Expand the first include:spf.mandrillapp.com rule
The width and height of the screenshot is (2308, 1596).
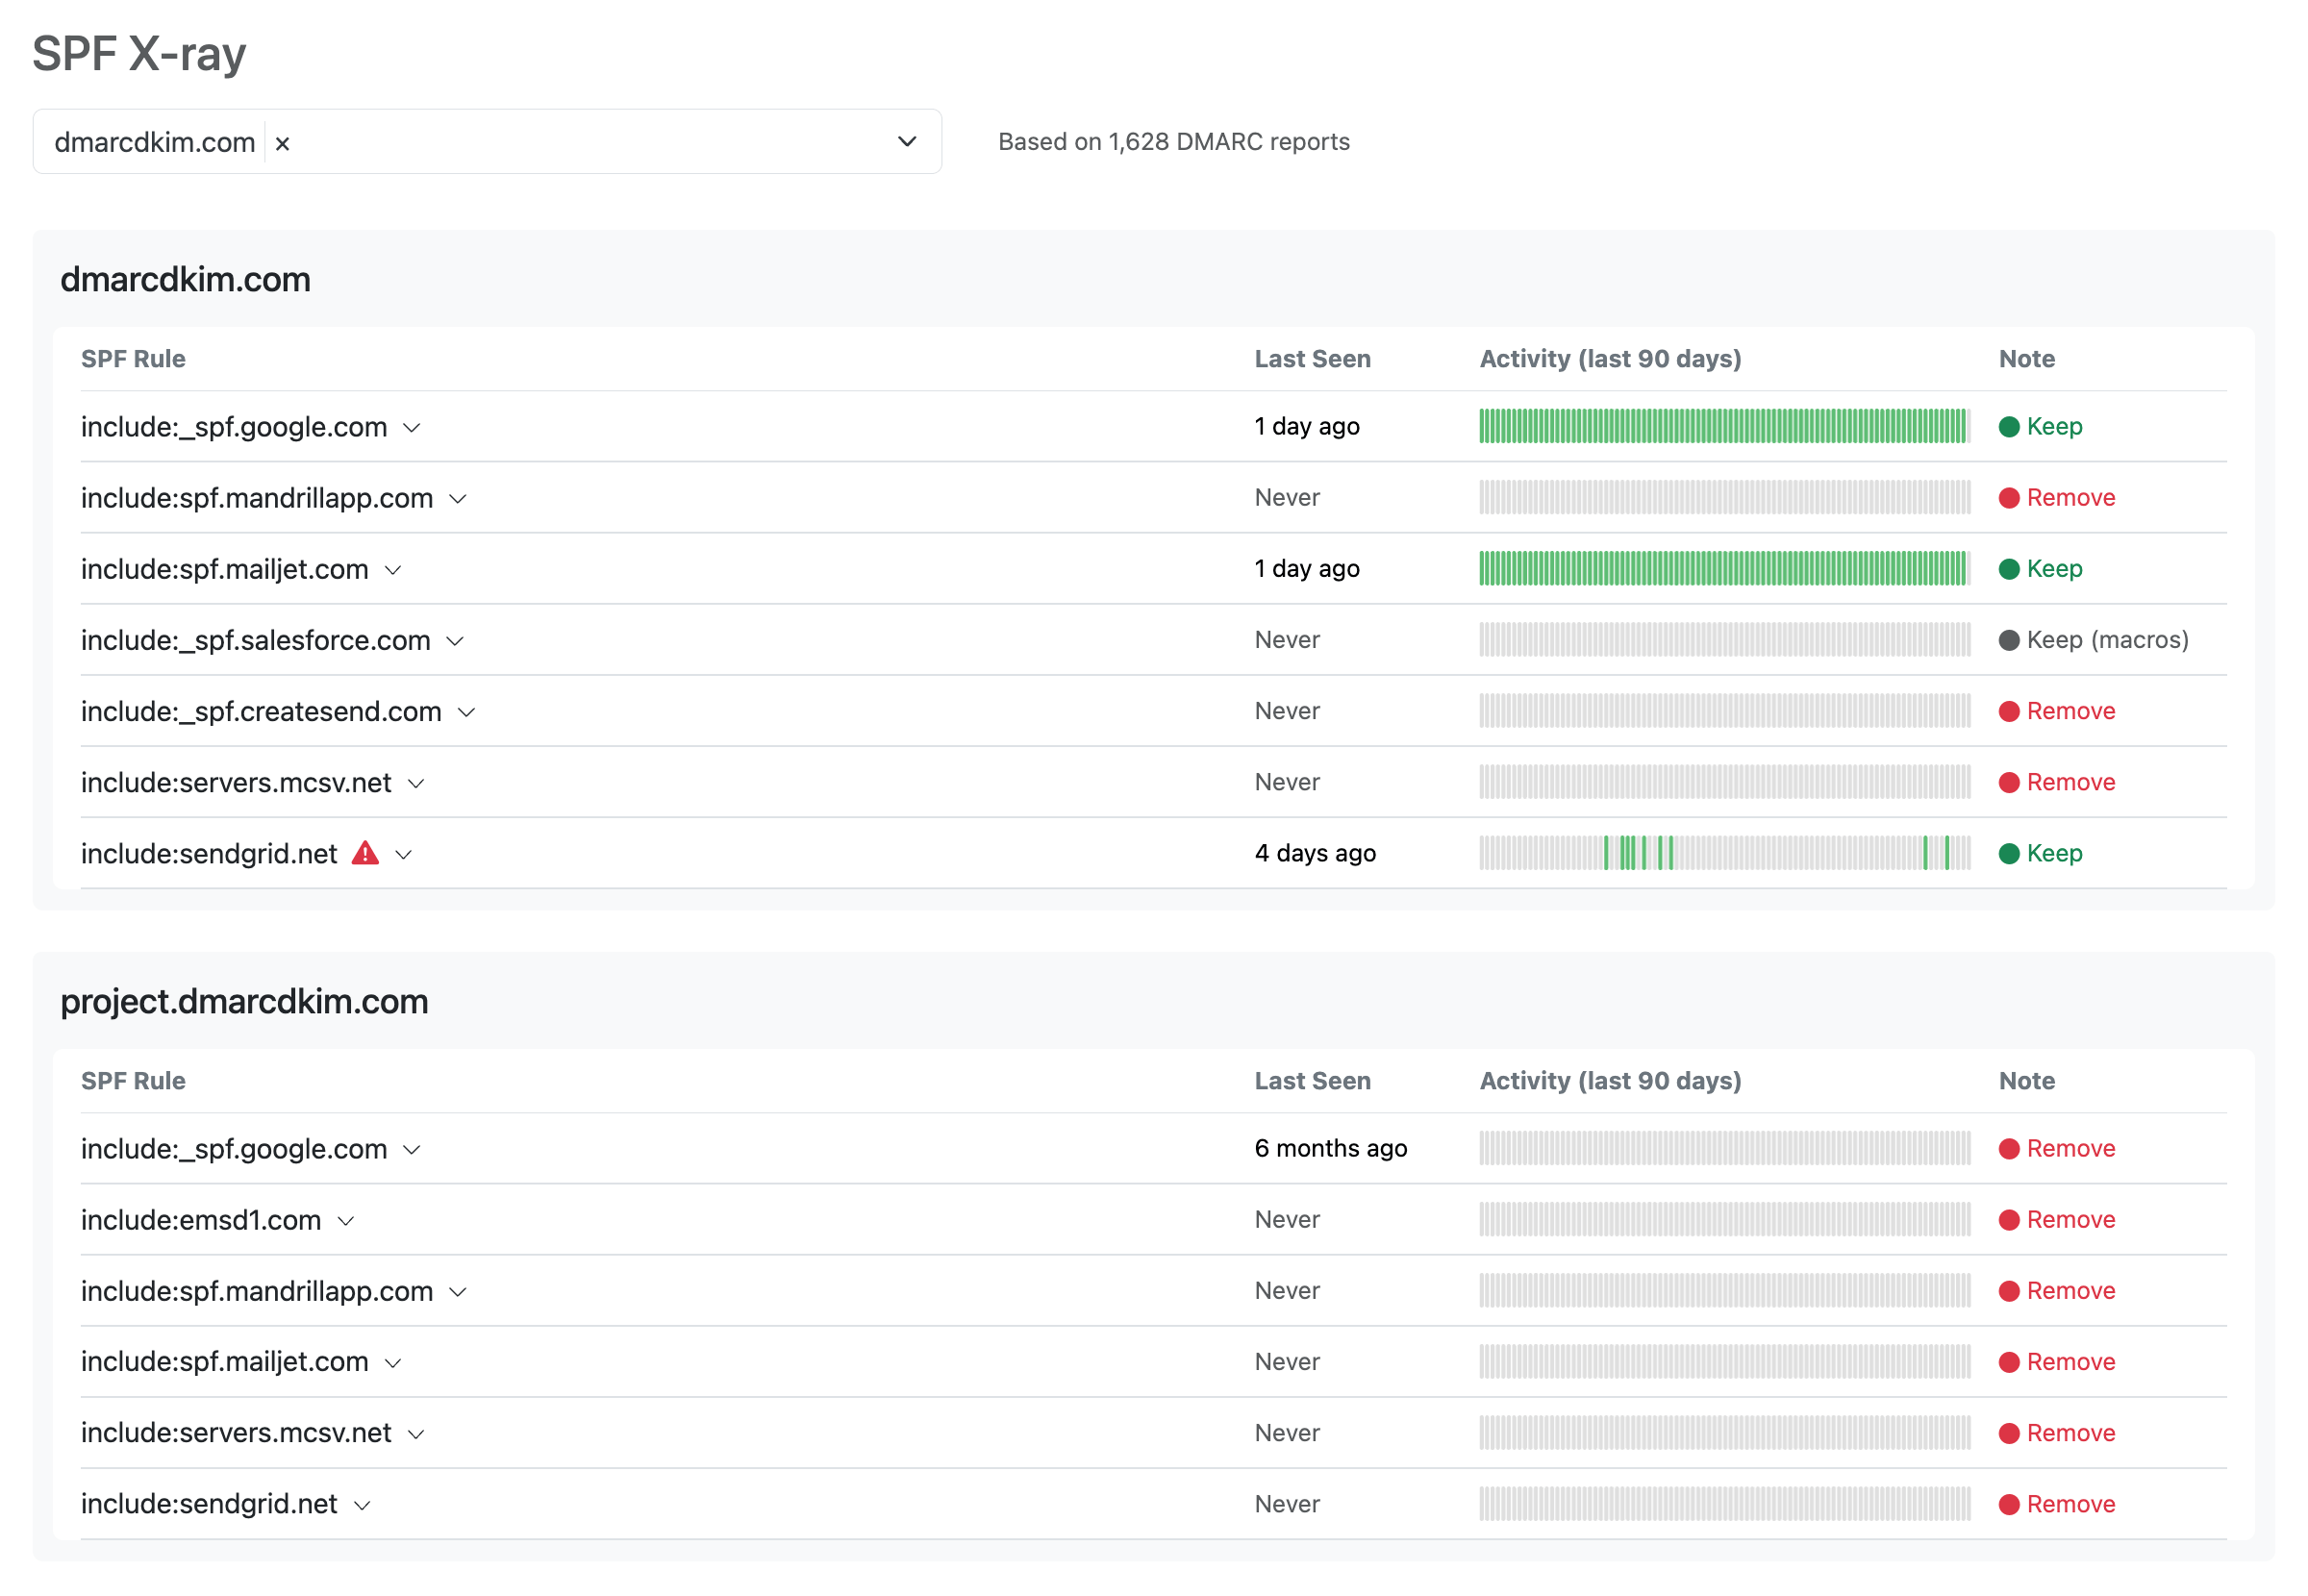pos(458,499)
